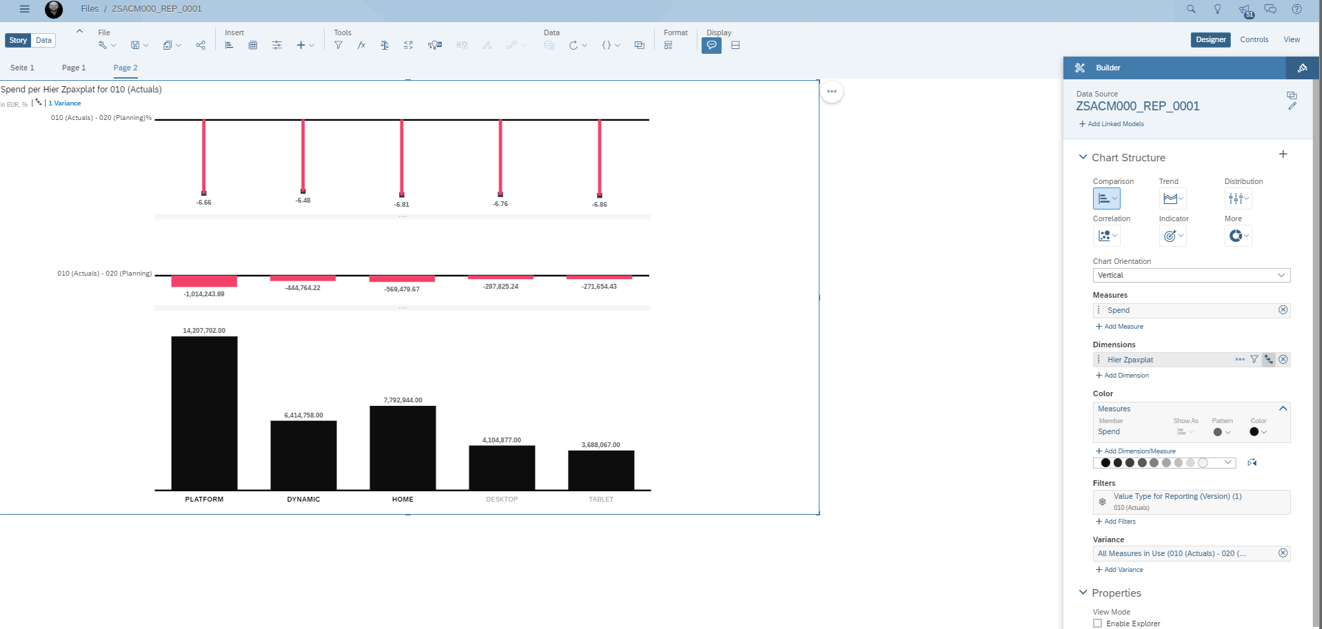Open the lightbulb hints icon

[x=1217, y=9]
